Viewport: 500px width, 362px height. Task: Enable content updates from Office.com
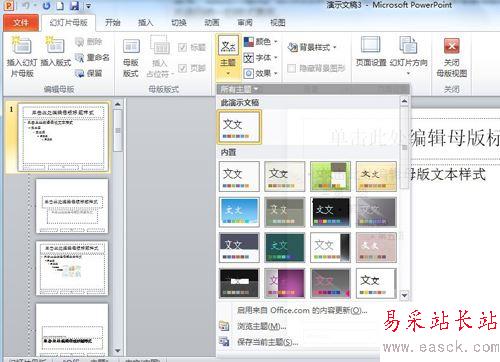[302, 310]
